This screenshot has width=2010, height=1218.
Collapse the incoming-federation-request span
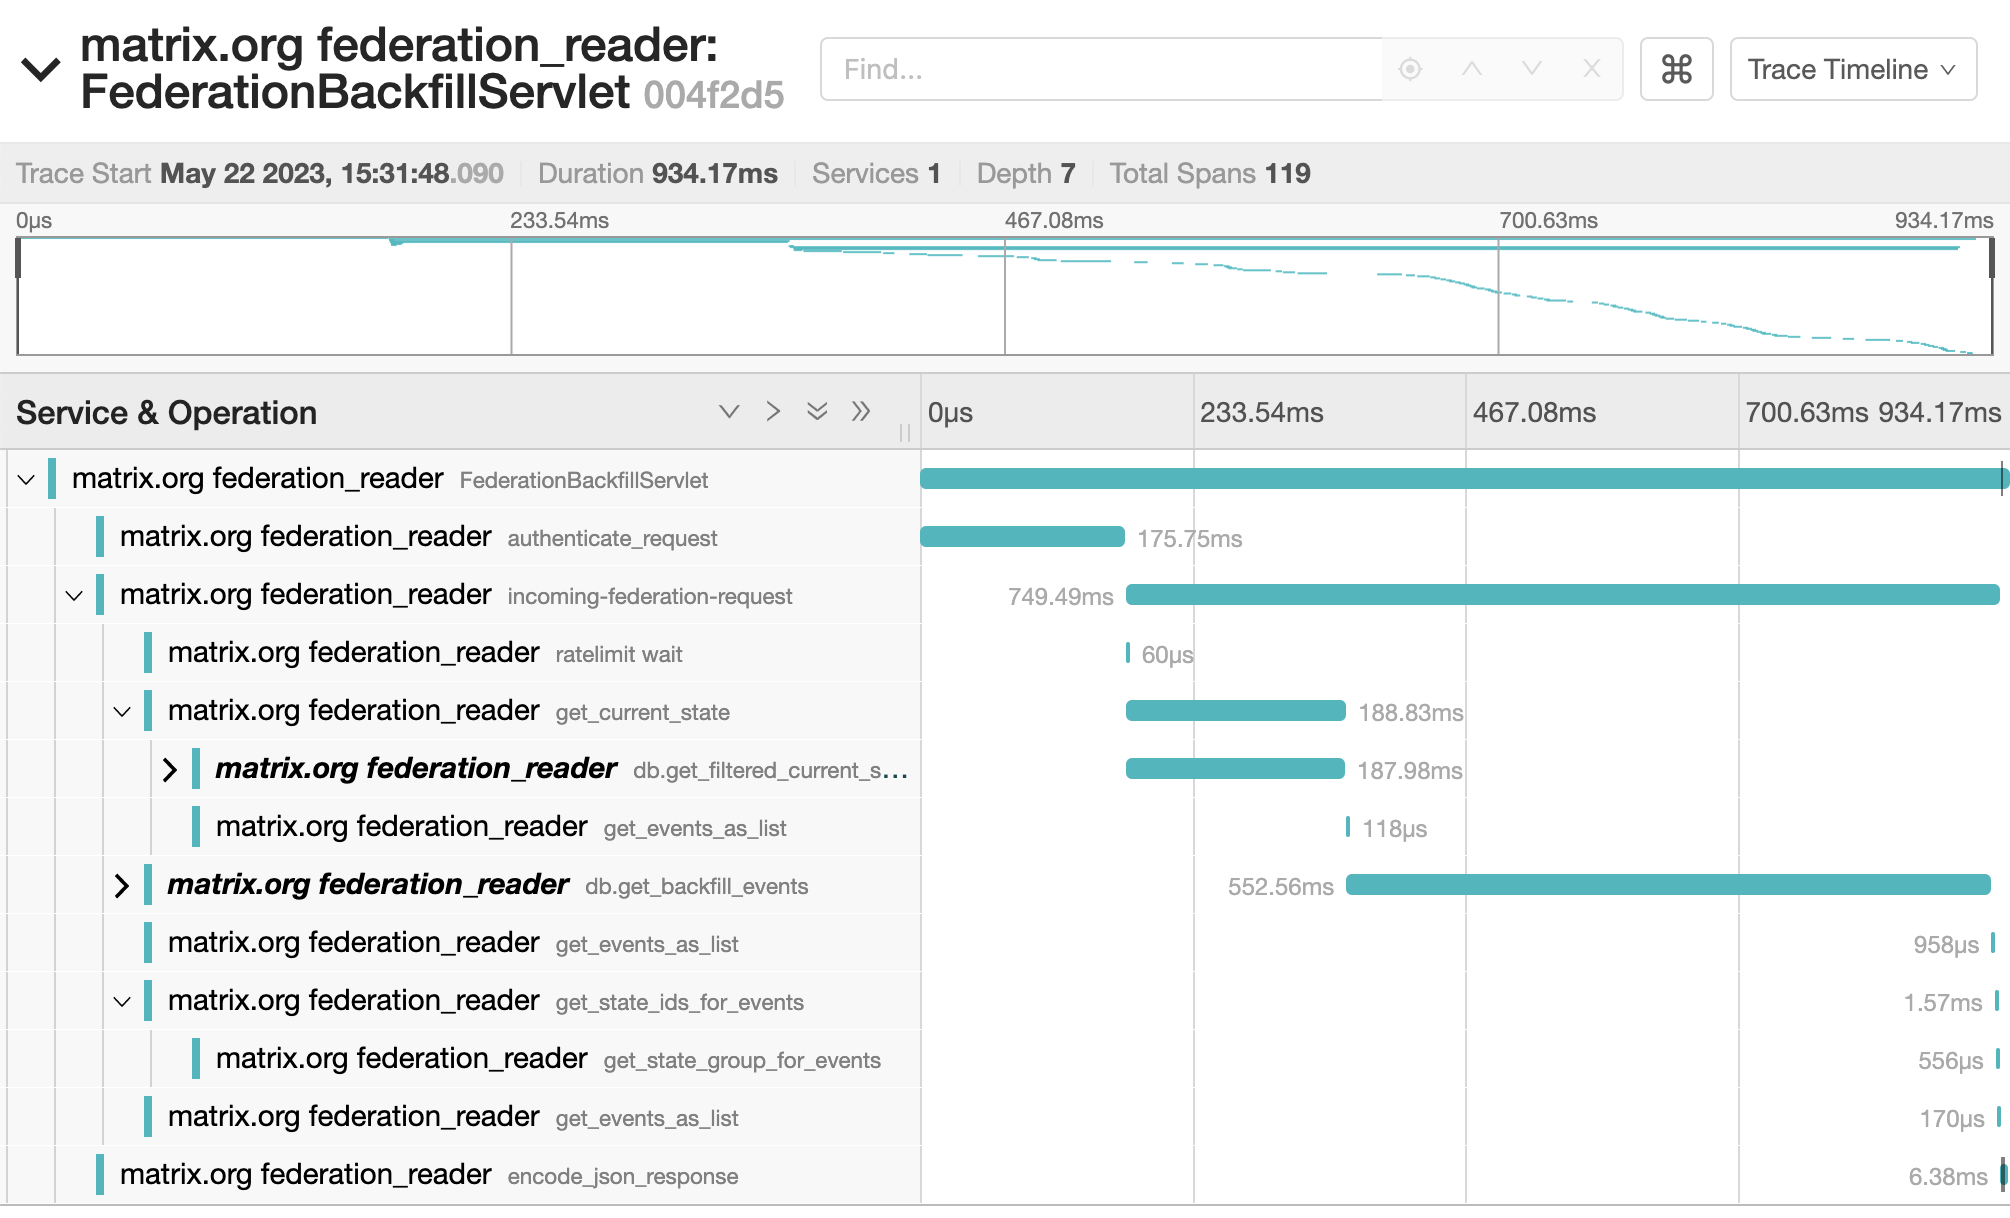pyautogui.click(x=72, y=595)
